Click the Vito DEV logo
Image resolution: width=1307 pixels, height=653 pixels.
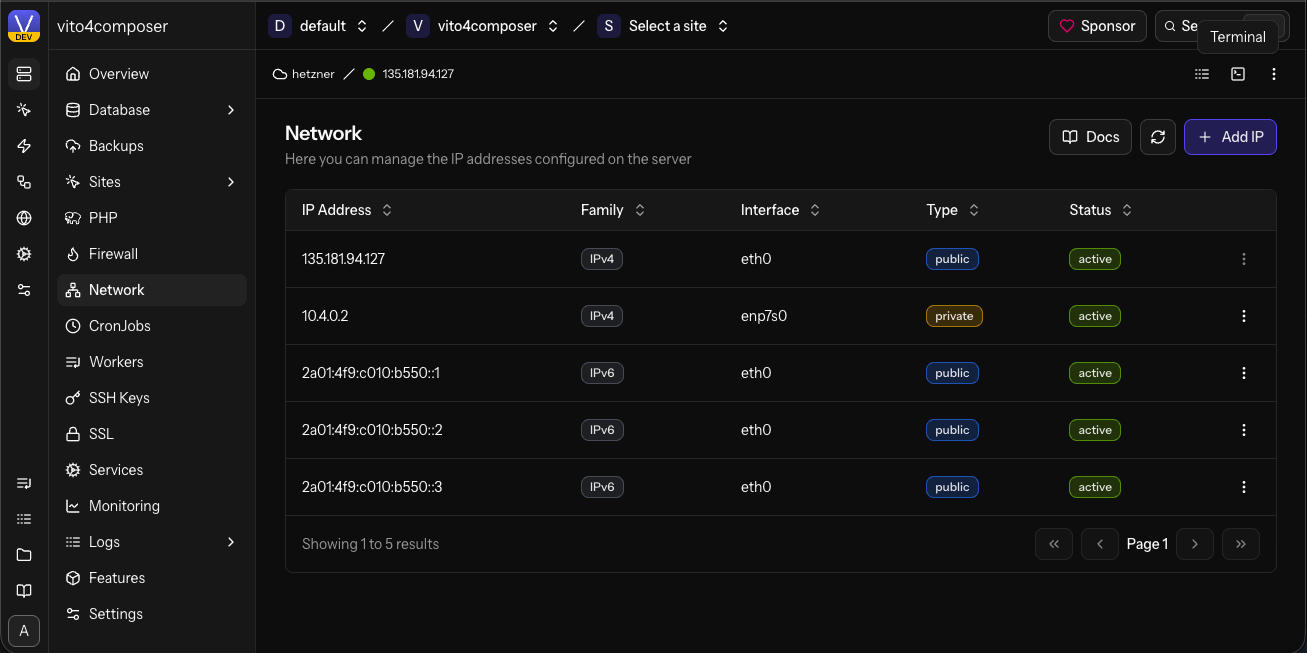click(x=24, y=26)
